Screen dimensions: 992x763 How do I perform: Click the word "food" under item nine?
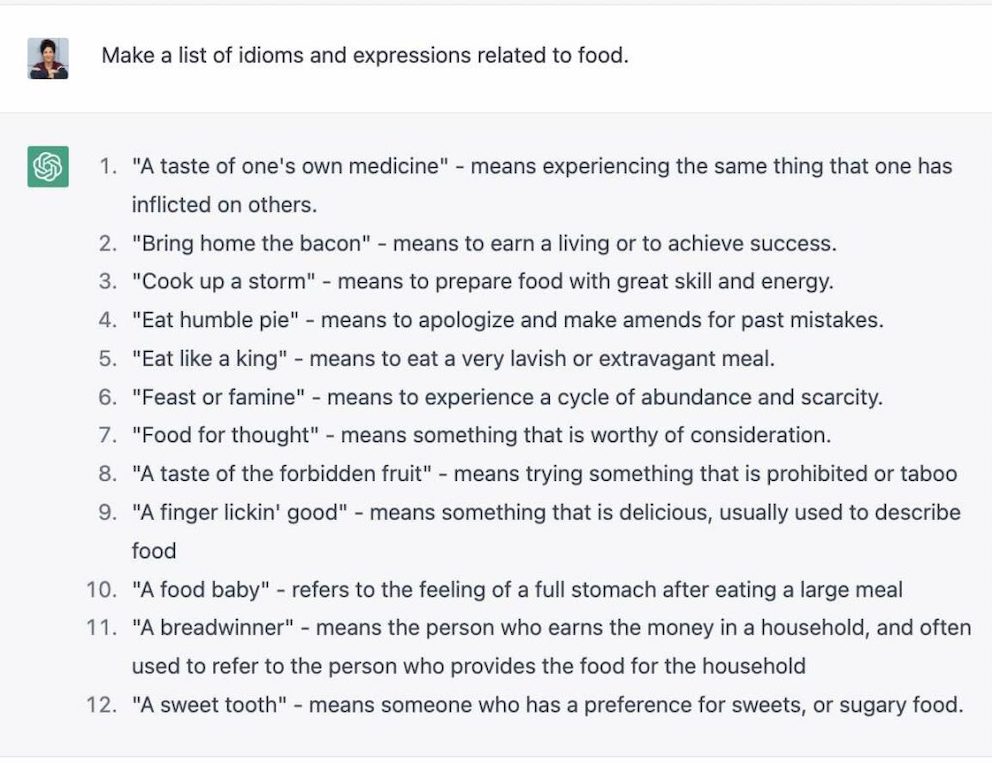(x=154, y=551)
